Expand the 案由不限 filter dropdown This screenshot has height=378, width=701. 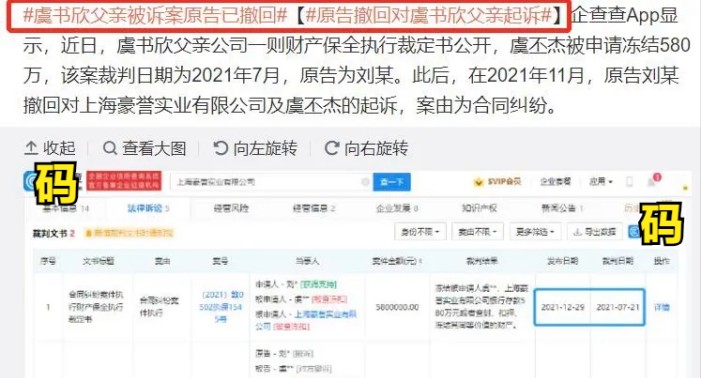(477, 232)
